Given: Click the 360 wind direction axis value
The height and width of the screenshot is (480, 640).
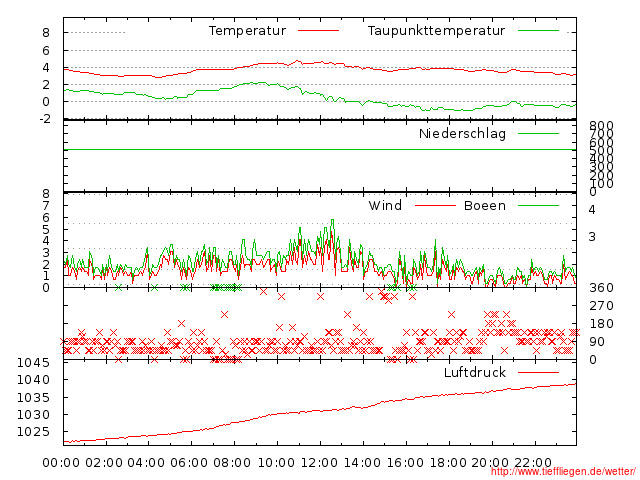Looking at the screenshot, I should tap(601, 288).
